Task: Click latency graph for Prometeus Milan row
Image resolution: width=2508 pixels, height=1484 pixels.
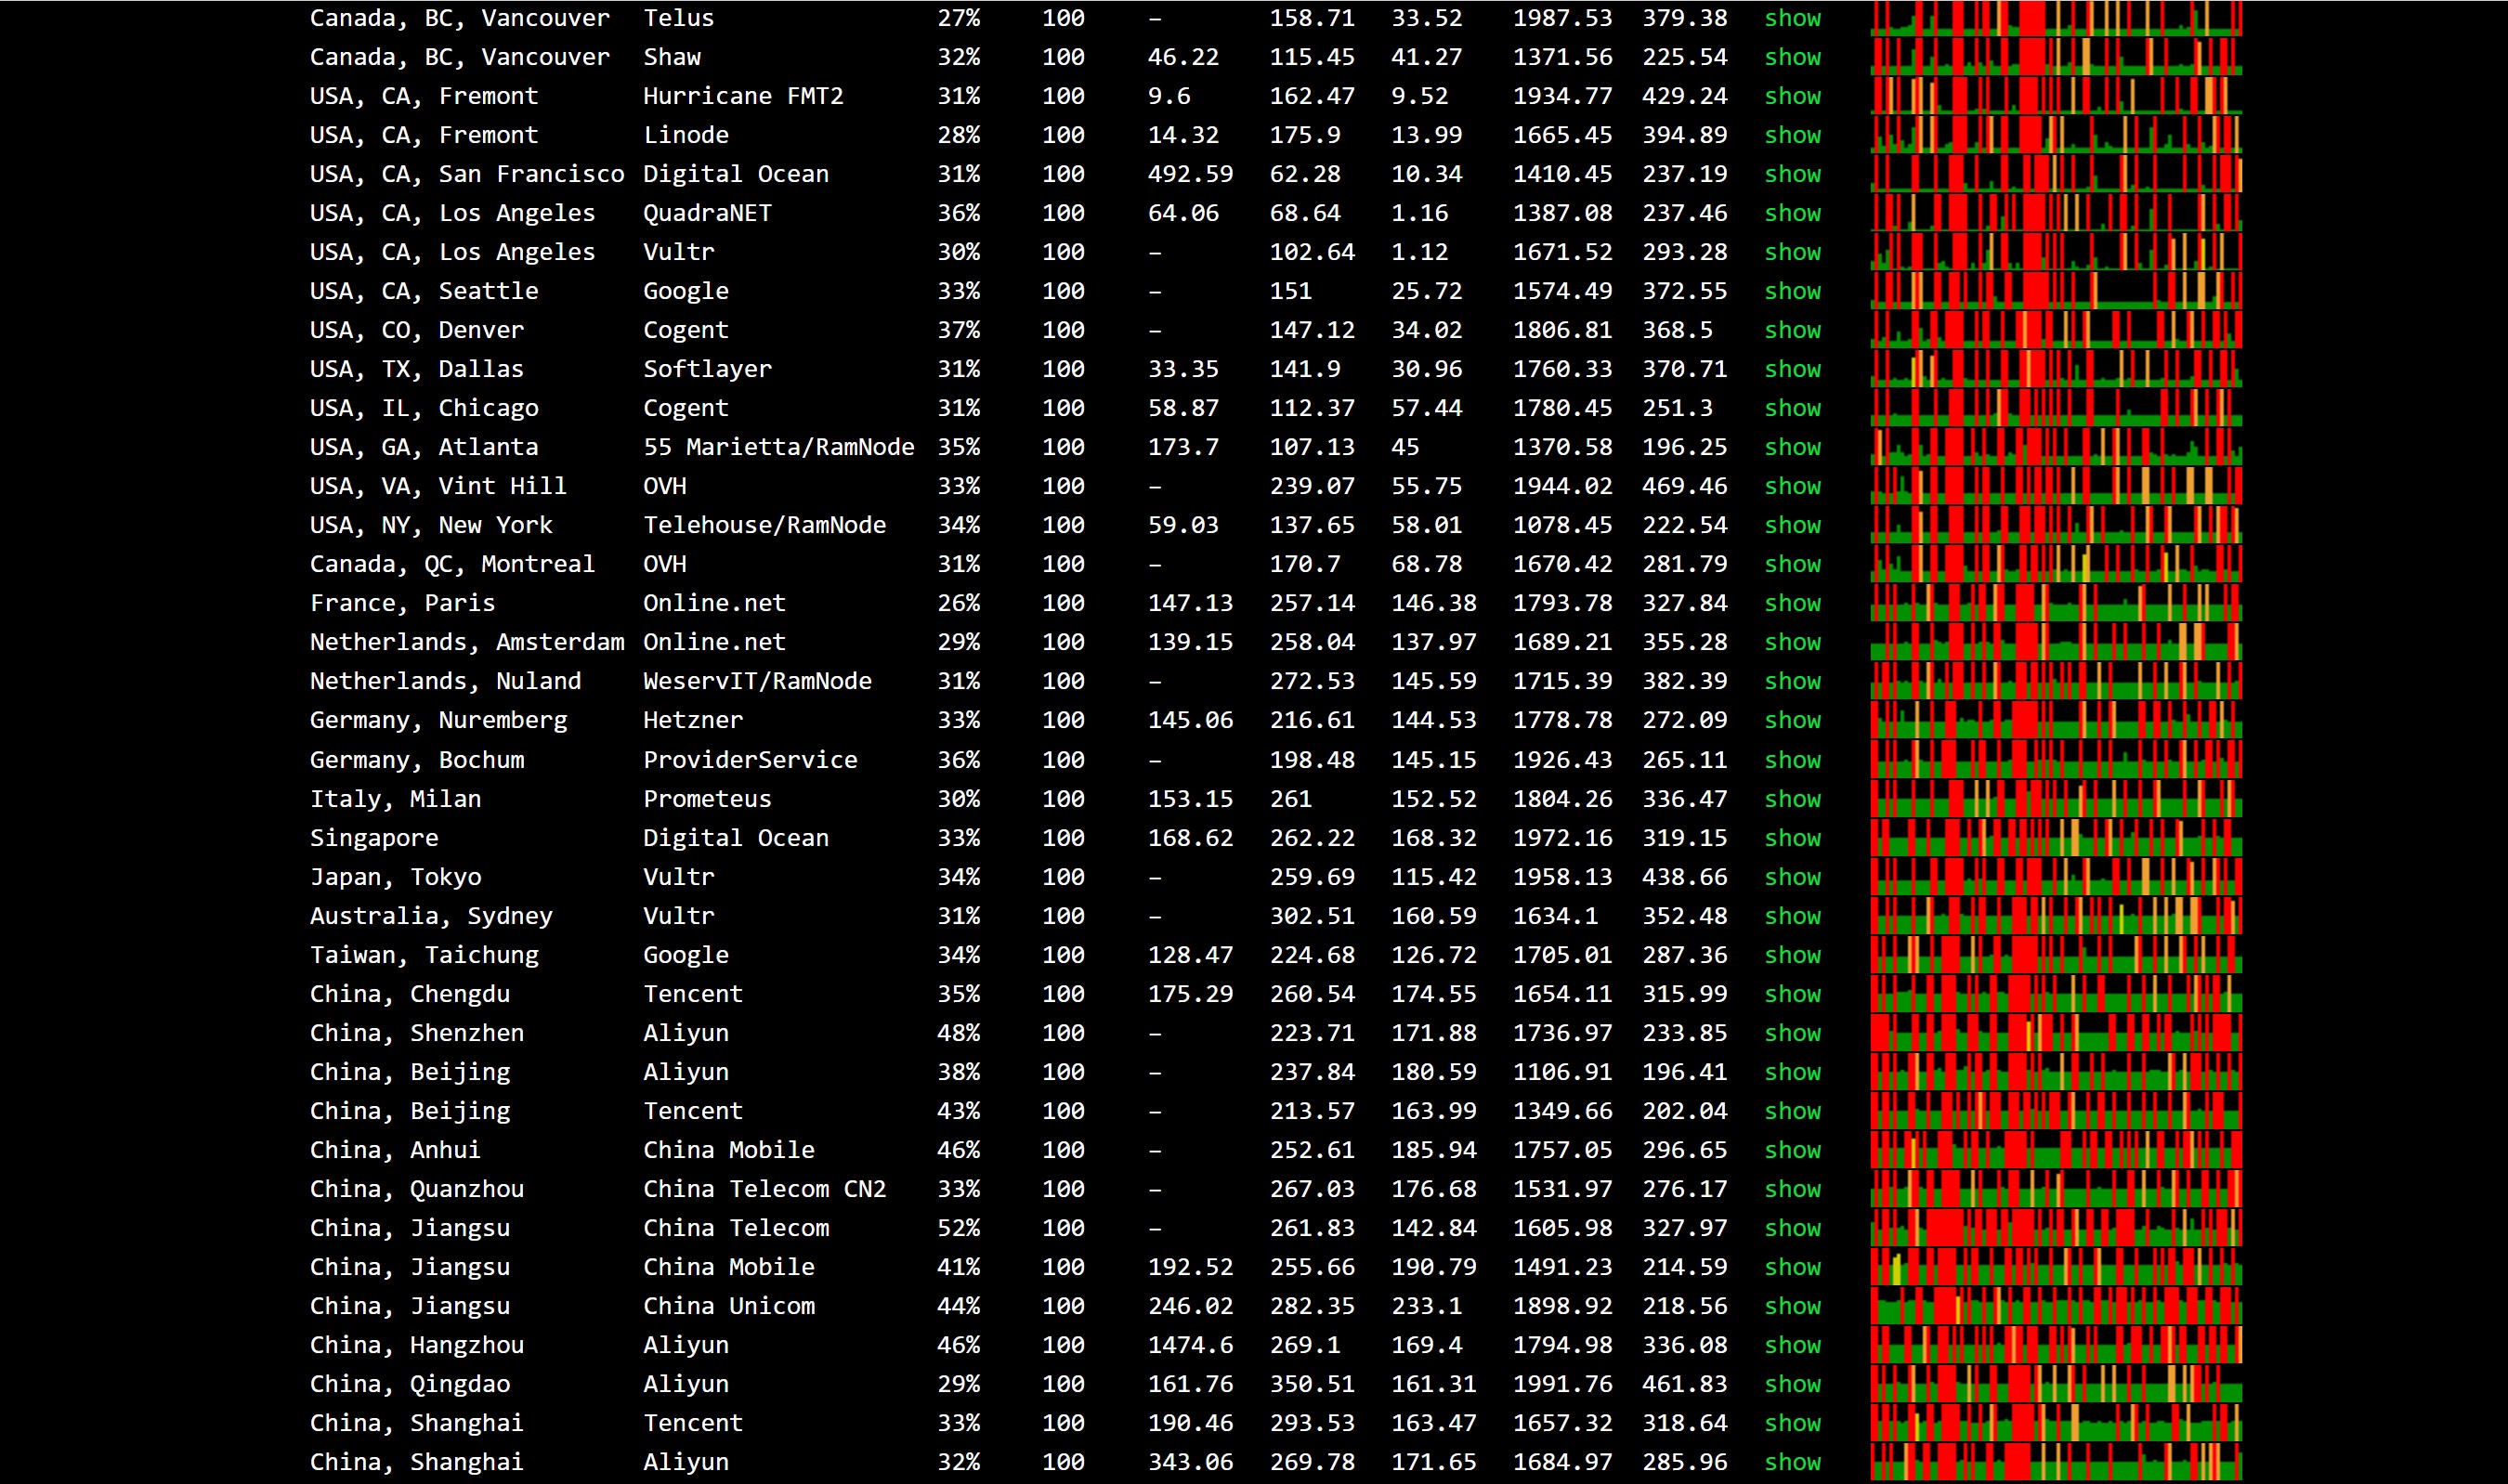Action: point(2055,799)
